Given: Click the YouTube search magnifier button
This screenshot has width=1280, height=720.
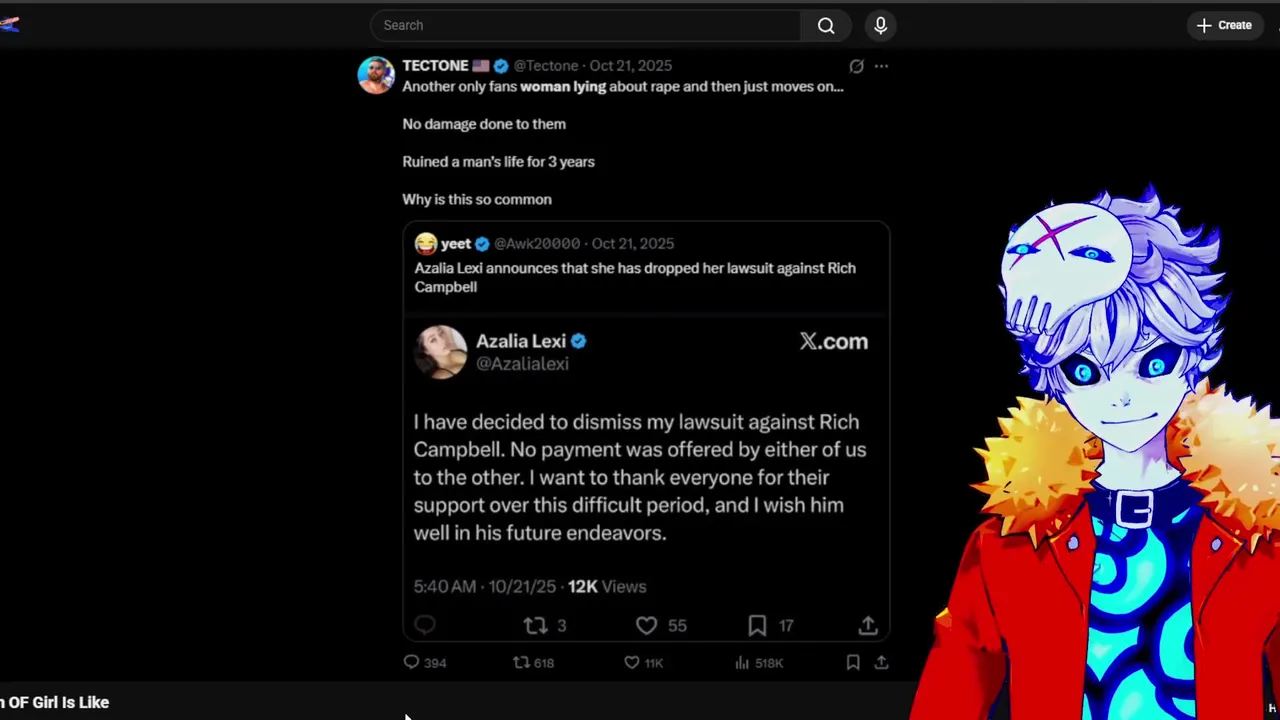Looking at the screenshot, I should pos(826,25).
